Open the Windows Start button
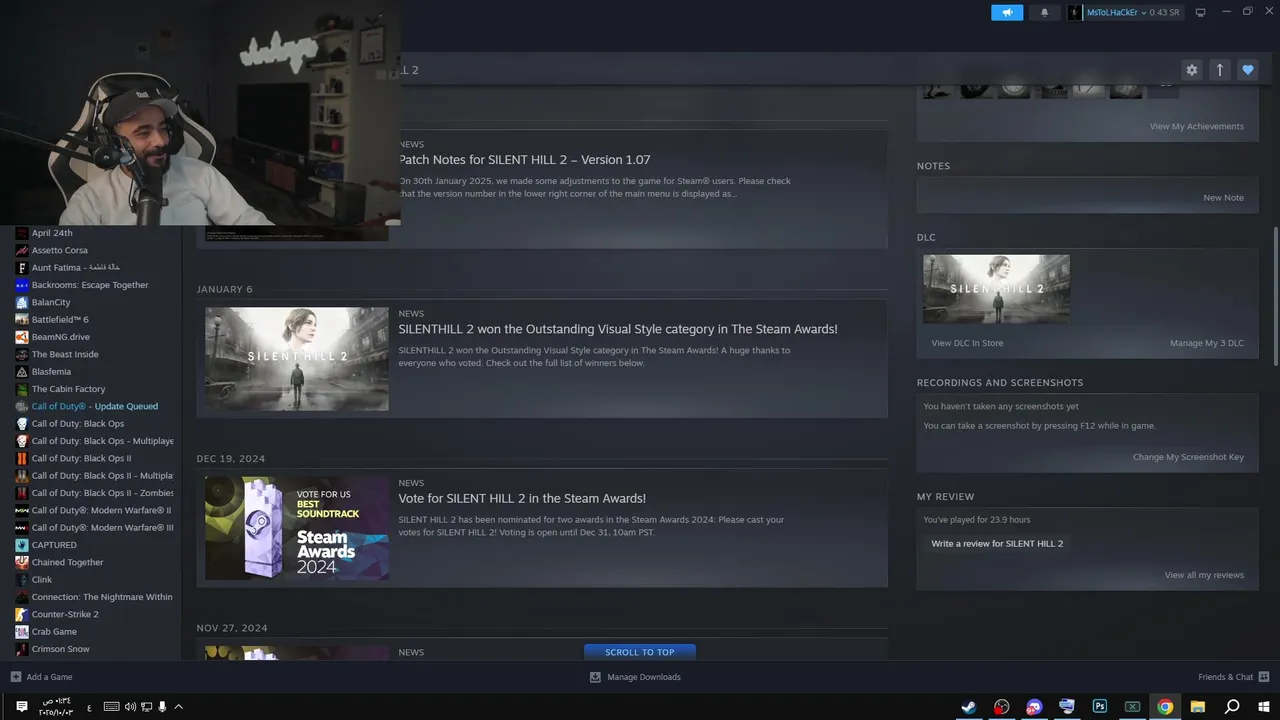Screen dimensions: 1280x720 coord(1264,707)
